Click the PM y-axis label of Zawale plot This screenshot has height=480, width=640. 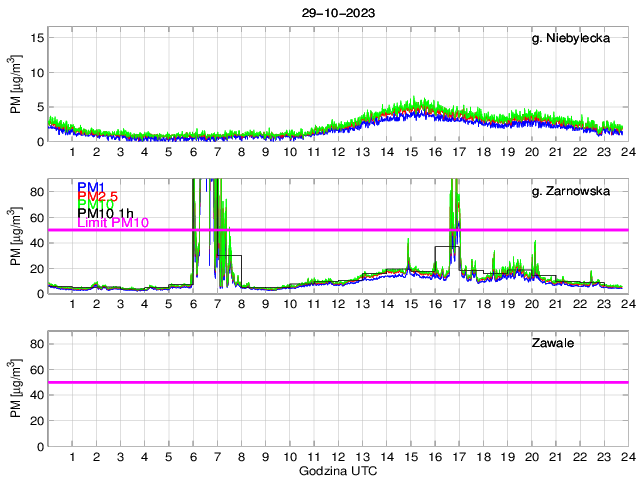tap(15, 382)
